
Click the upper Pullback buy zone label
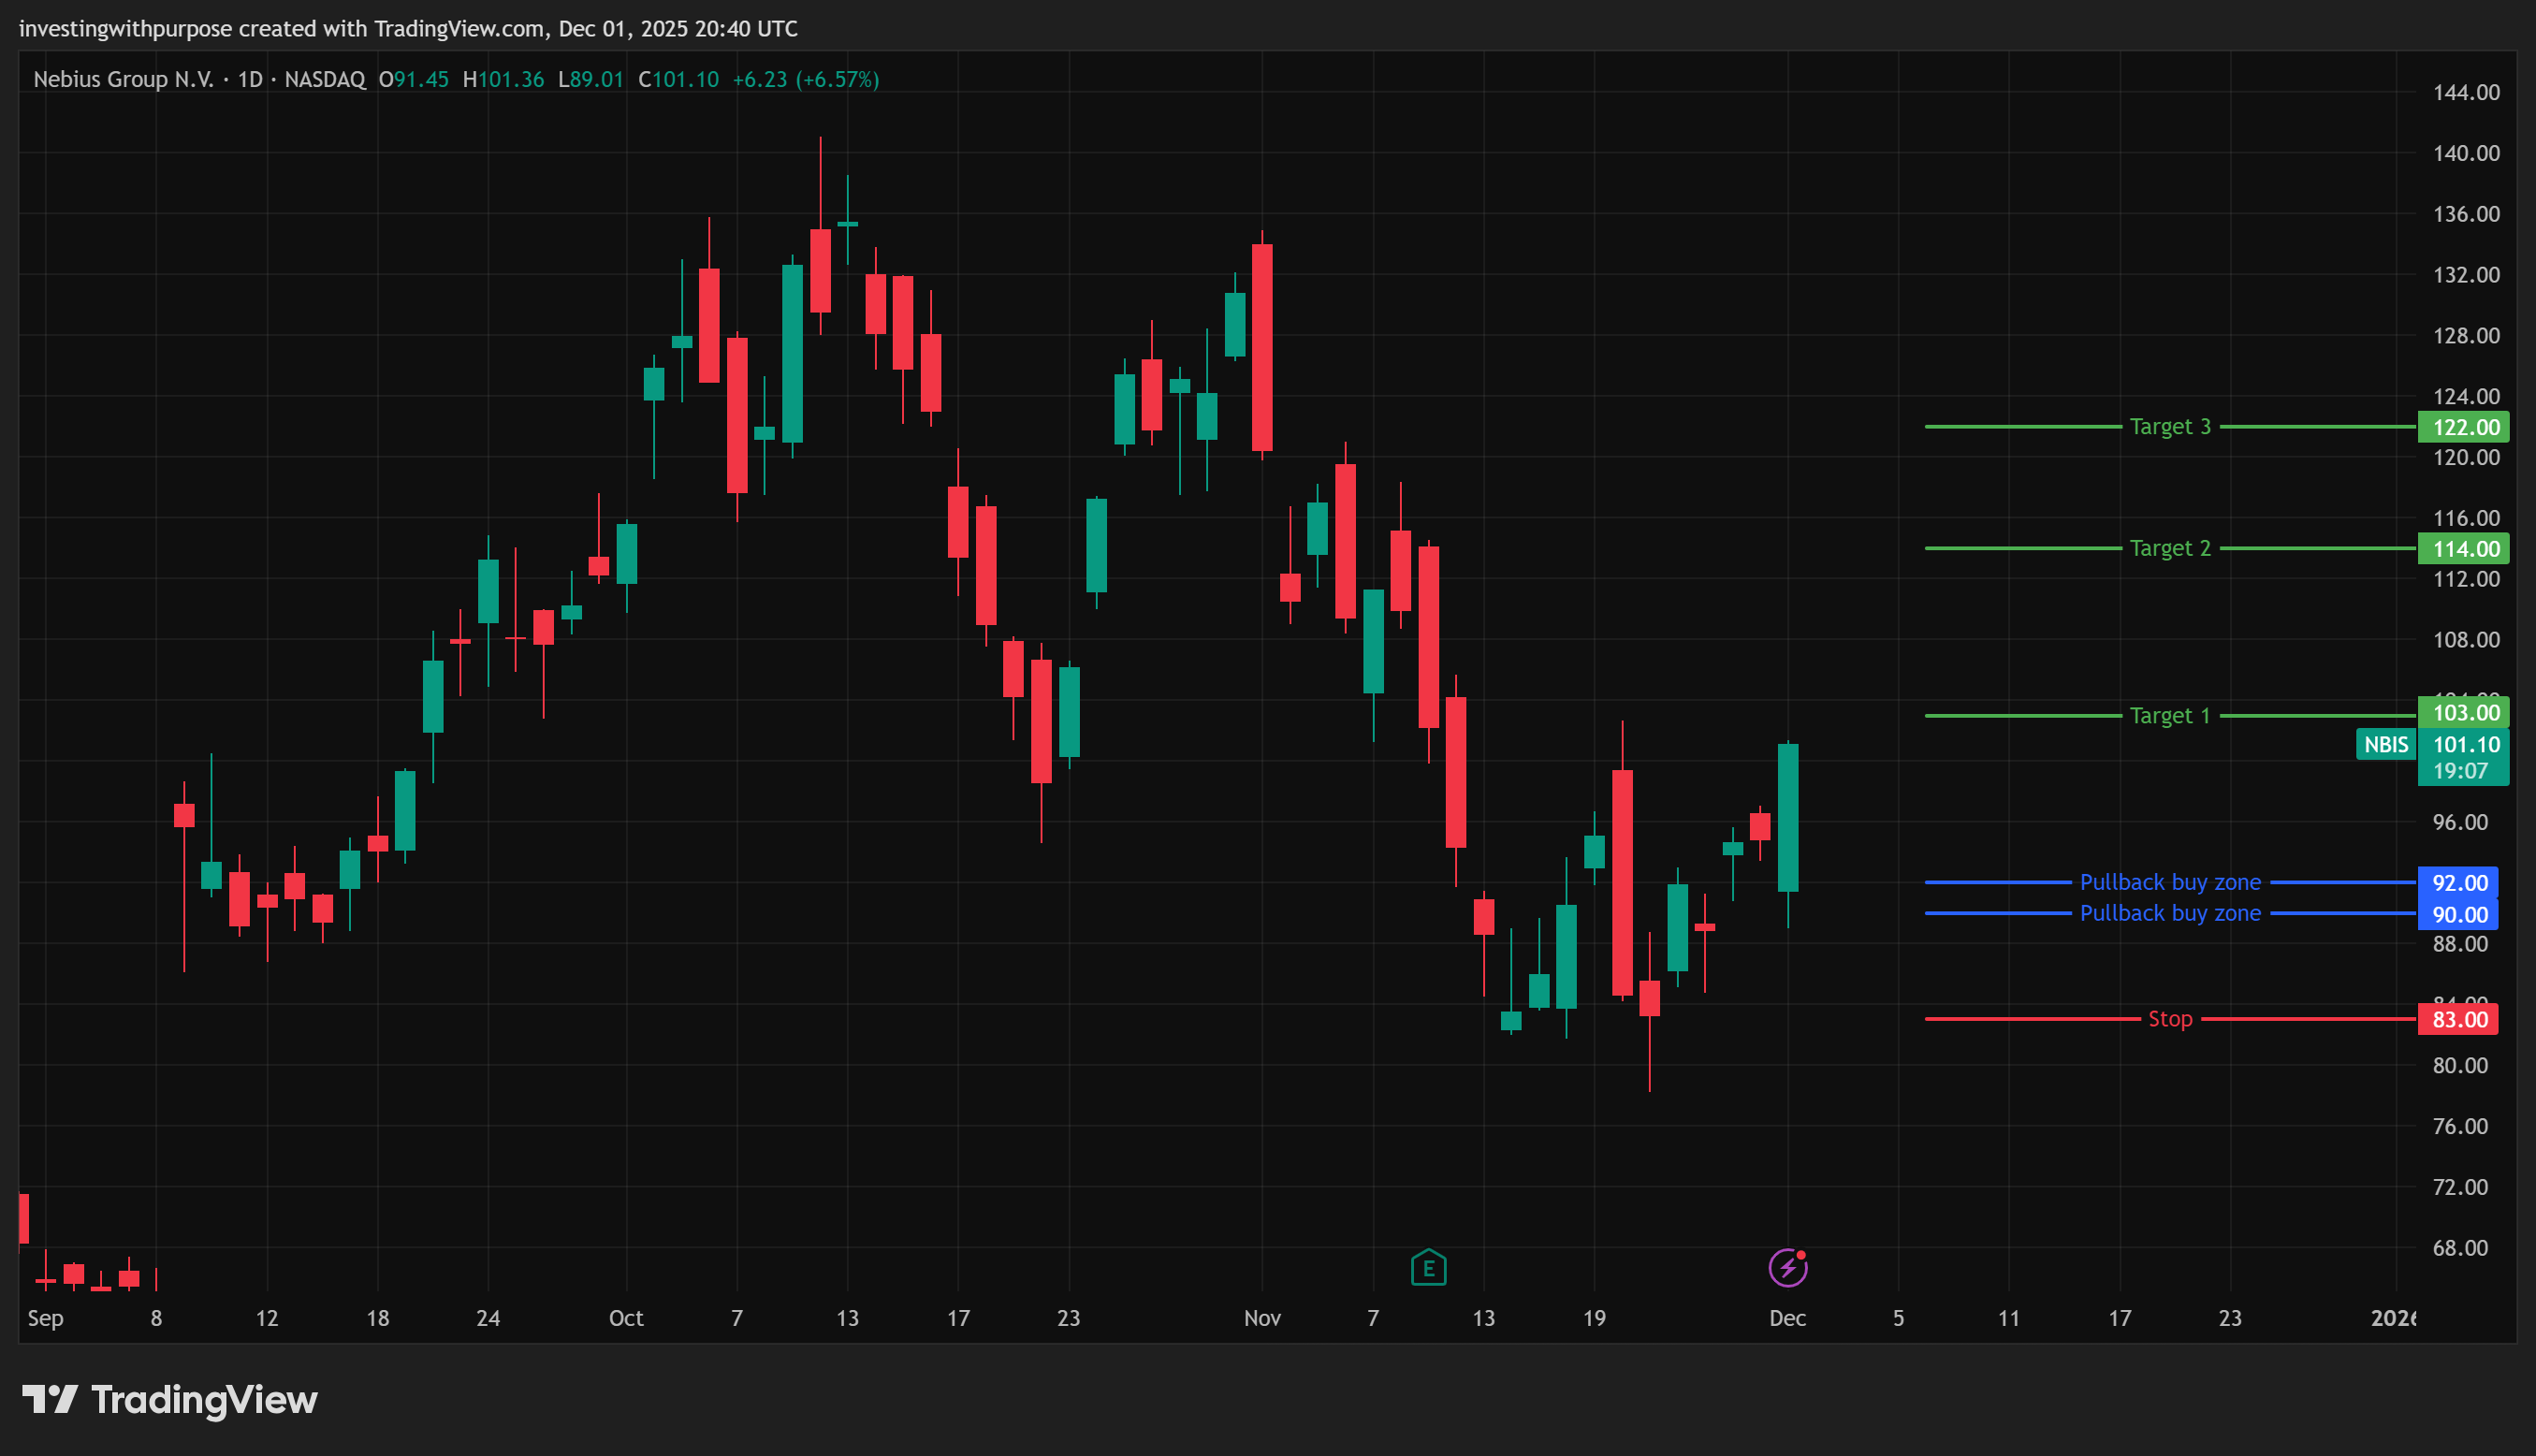click(2170, 882)
